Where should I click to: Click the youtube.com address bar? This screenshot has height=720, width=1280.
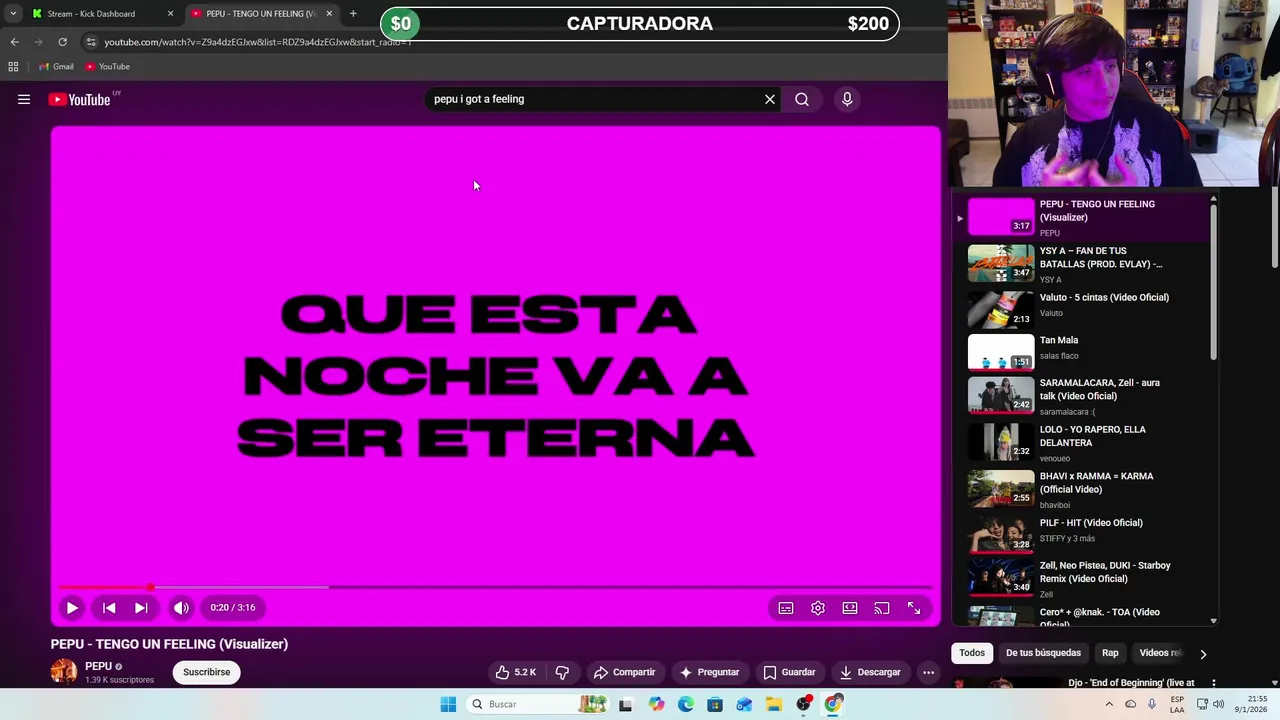click(257, 42)
